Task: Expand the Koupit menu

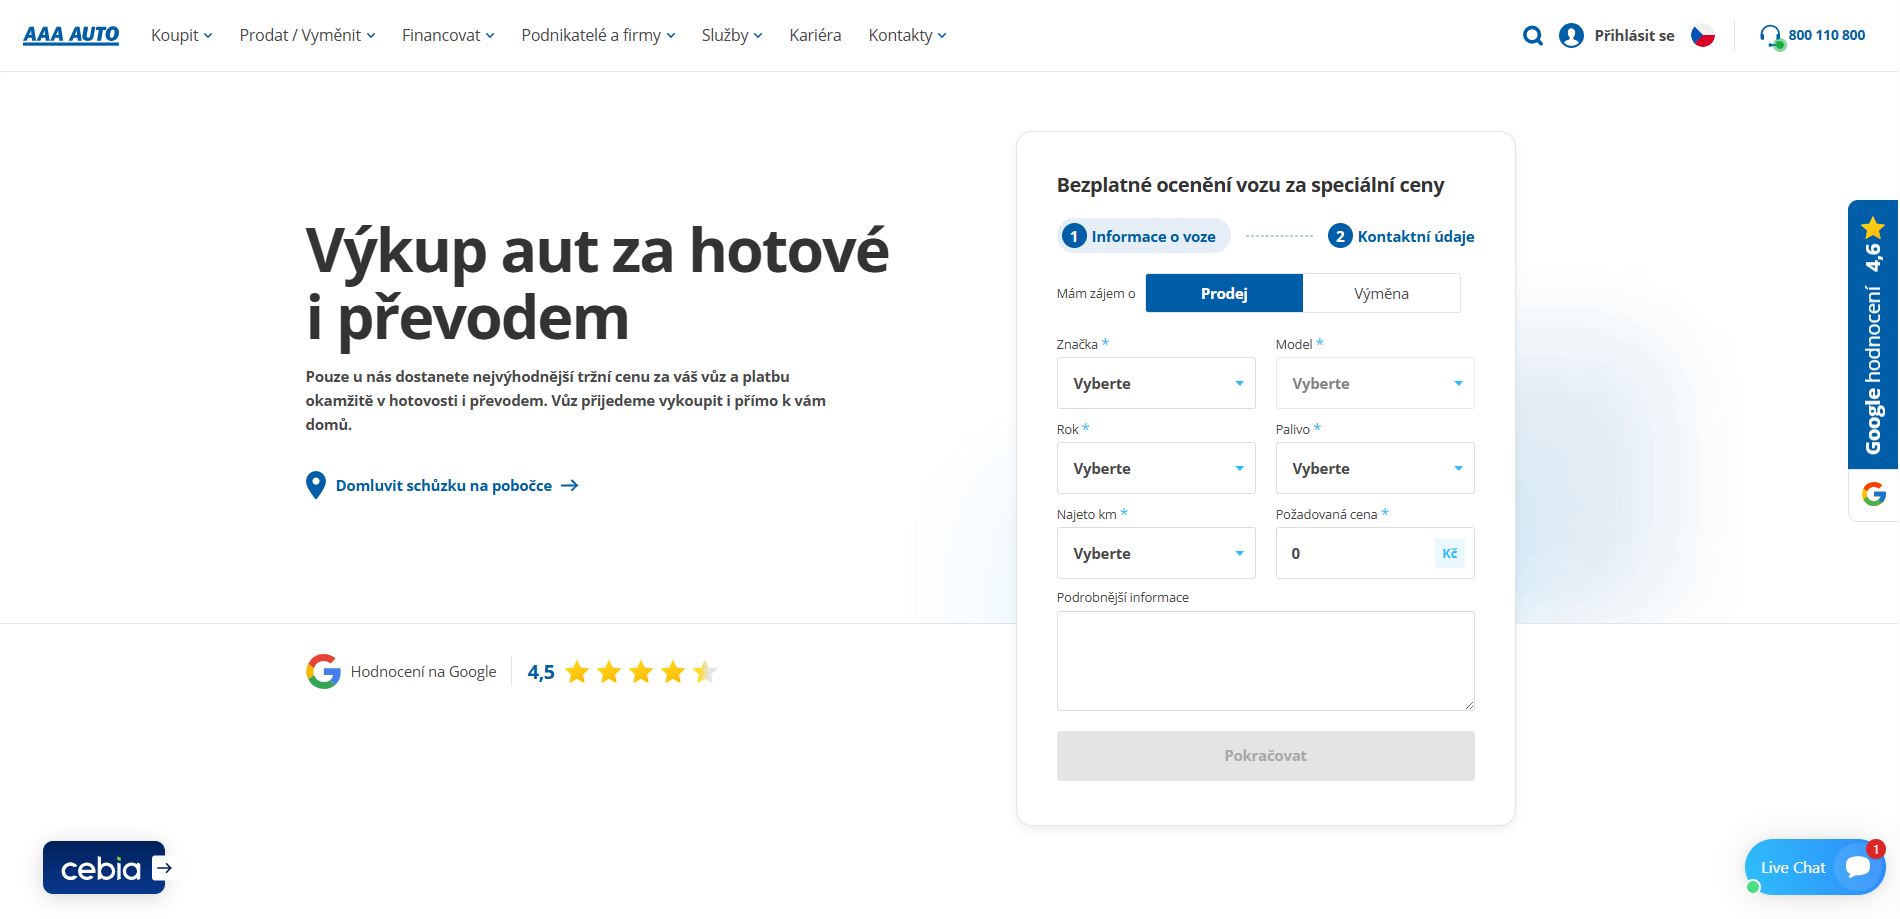Action: click(181, 35)
